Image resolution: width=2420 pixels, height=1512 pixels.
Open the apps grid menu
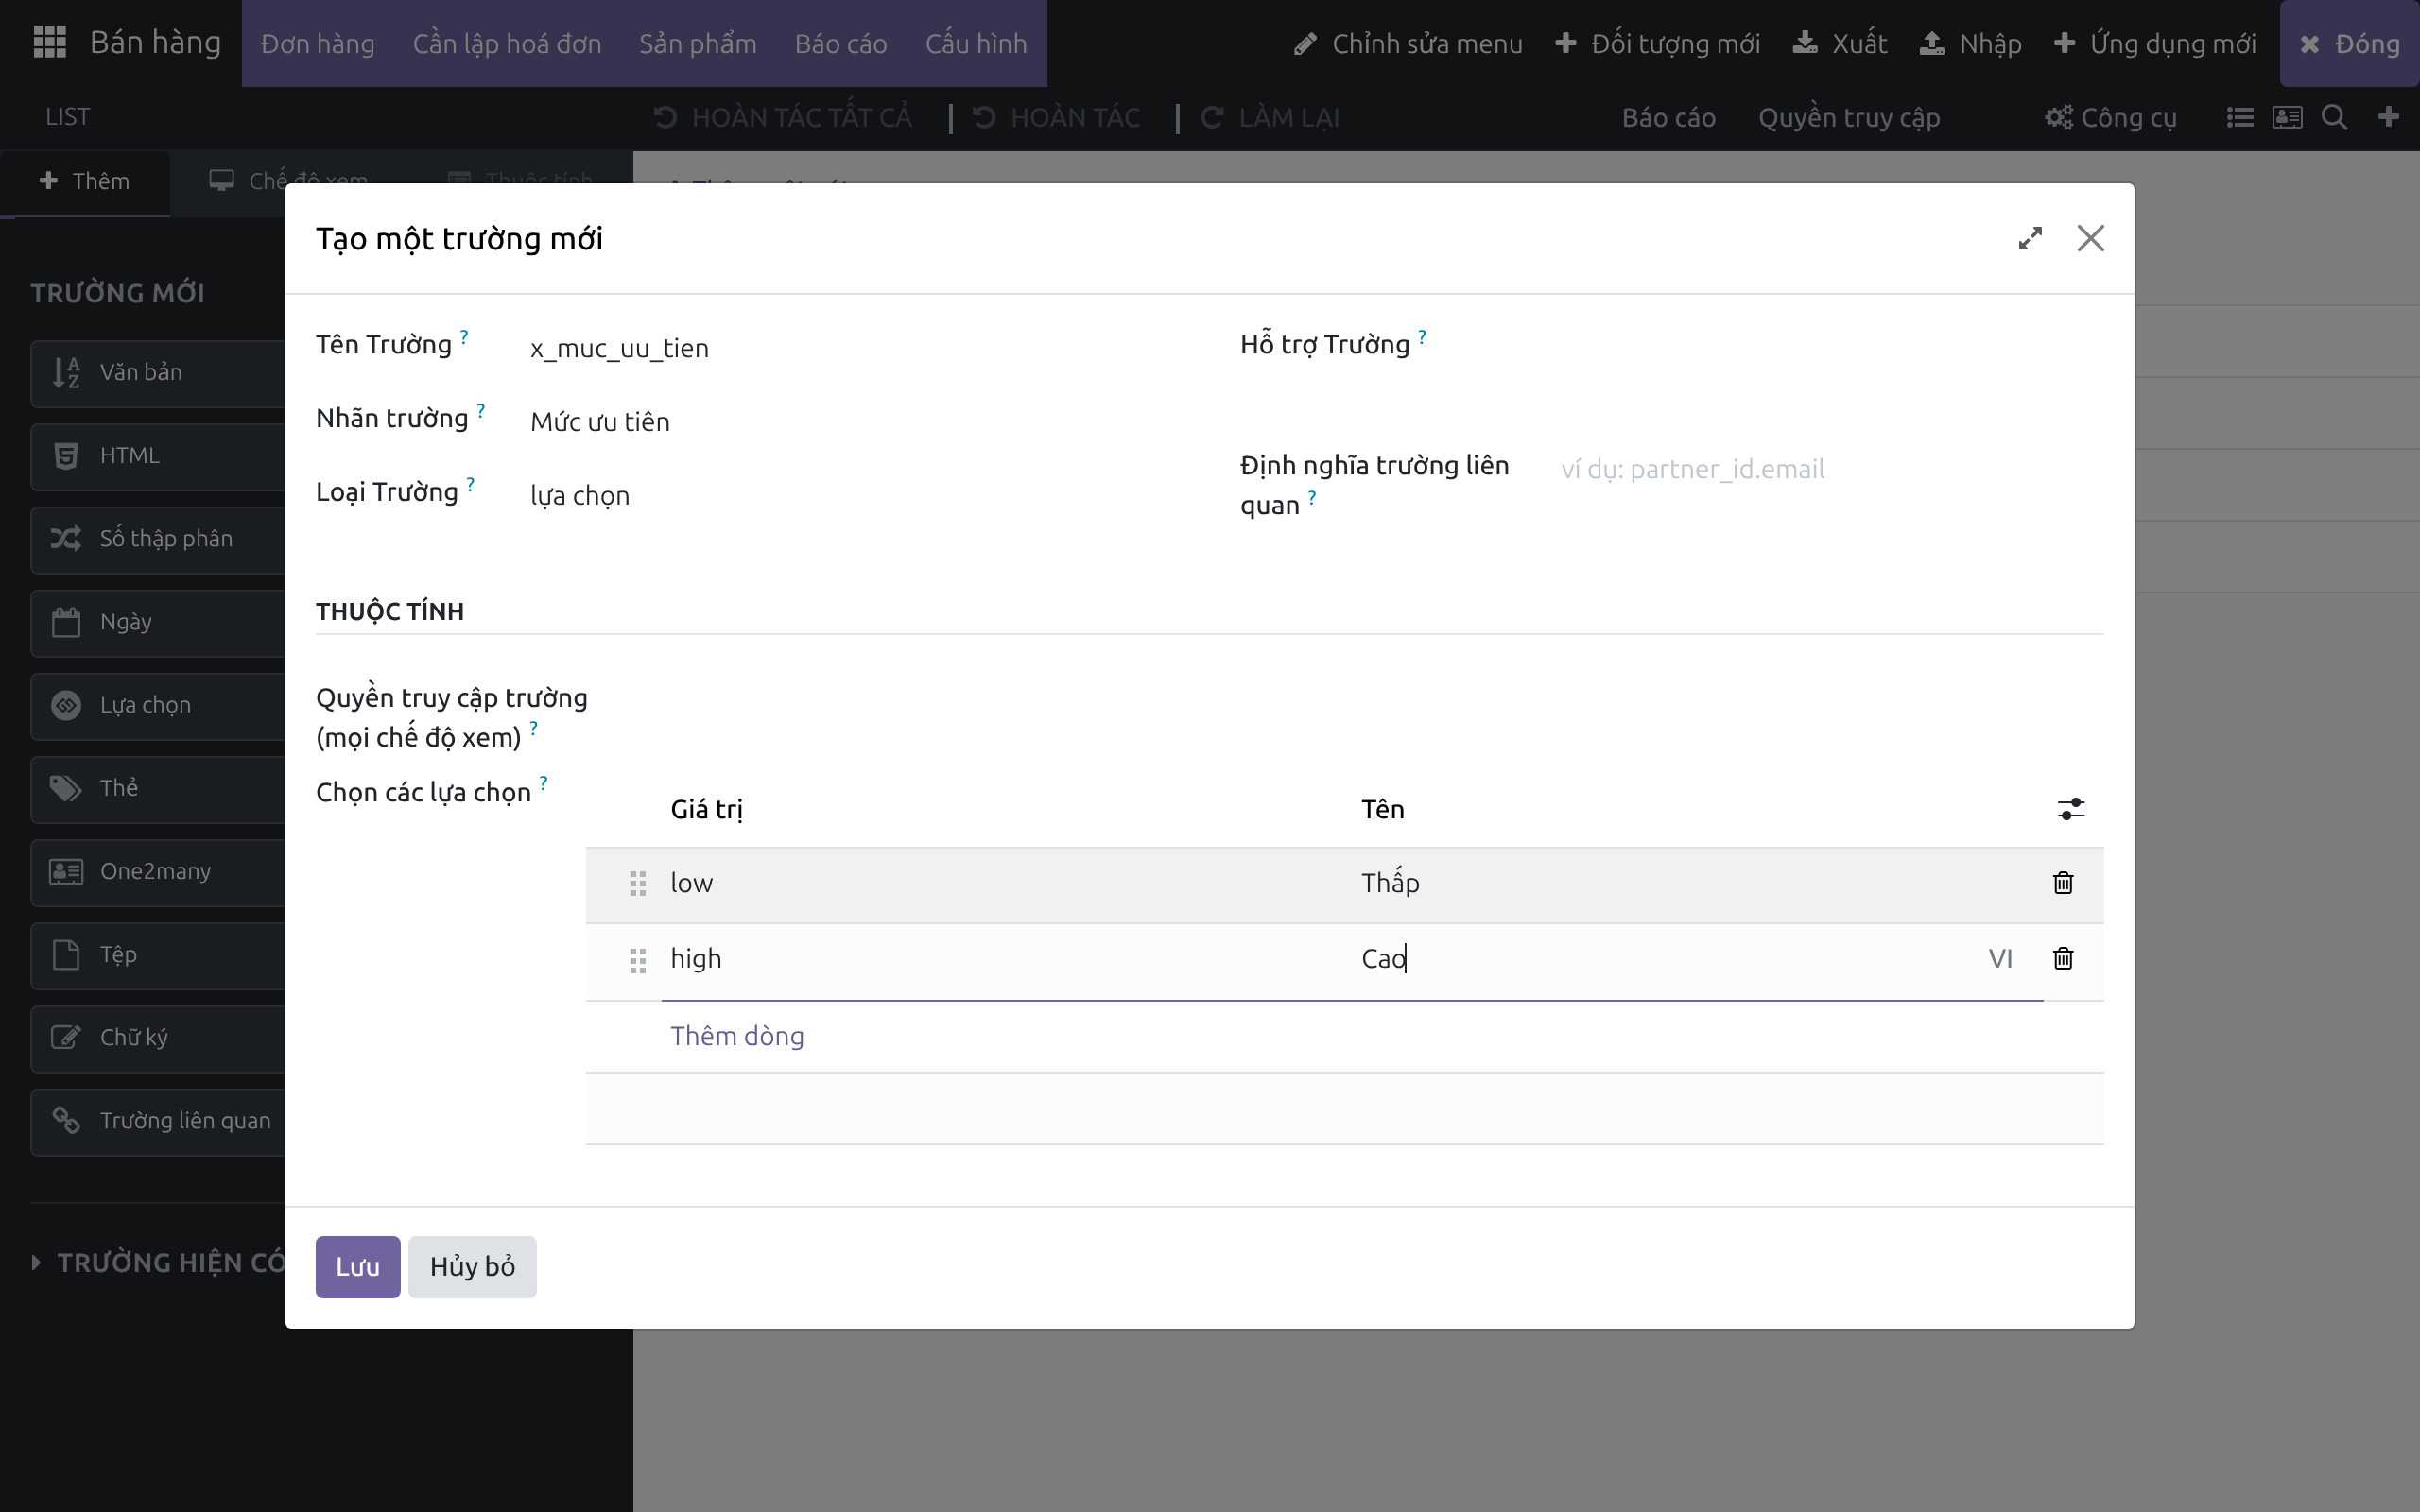[49, 42]
